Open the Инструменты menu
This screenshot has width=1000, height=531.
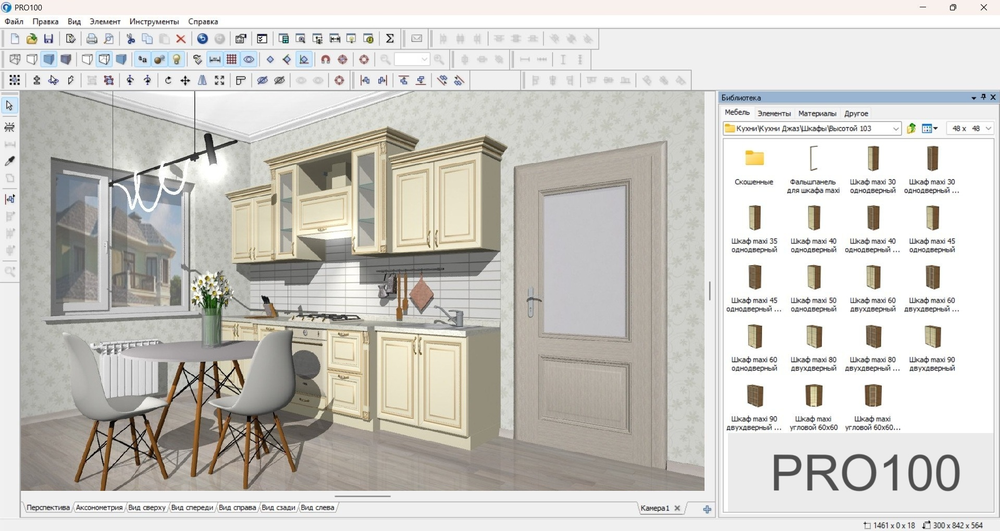point(154,21)
